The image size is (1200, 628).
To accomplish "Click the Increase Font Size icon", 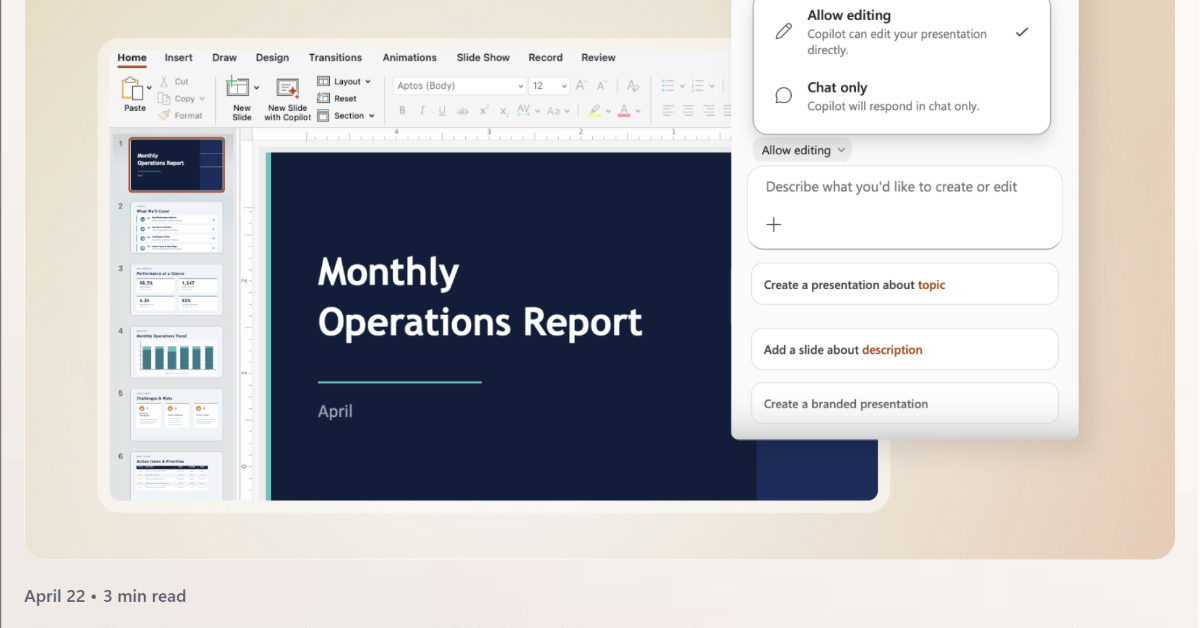I will 582,86.
